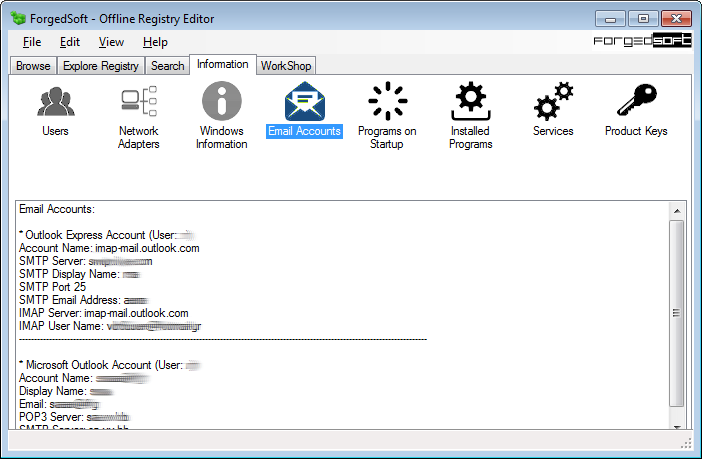The image size is (702, 459).
Task: Open the Edit menu
Action: [70, 42]
